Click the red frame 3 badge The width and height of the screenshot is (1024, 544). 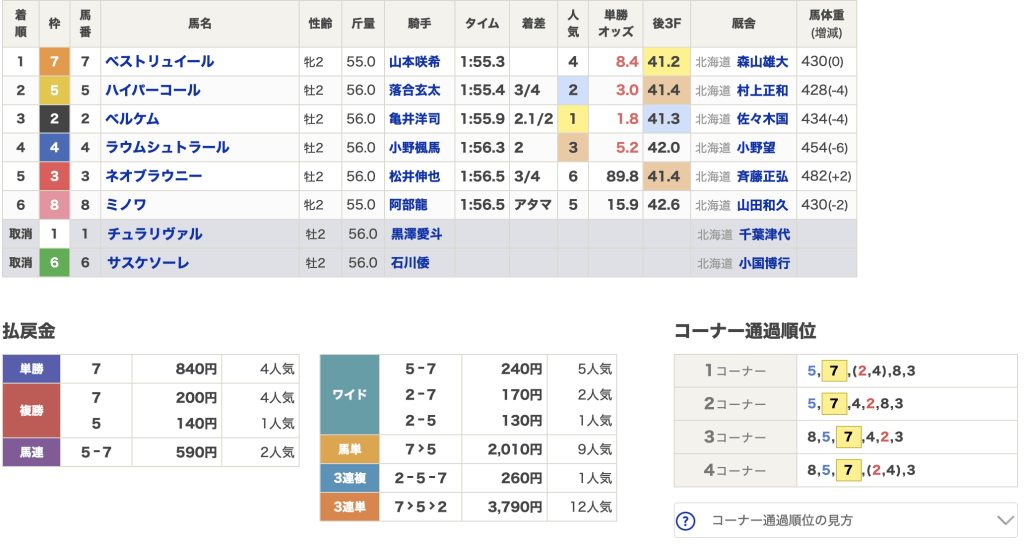point(54,176)
